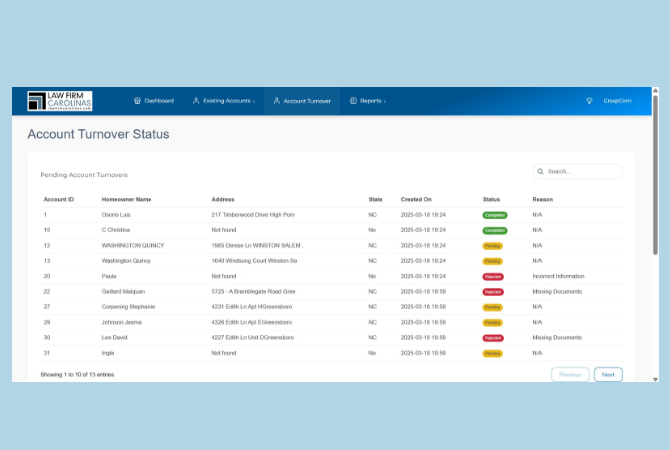Click the Rejected status badge for Paula
Screen dimensions: 670x450
point(493,276)
